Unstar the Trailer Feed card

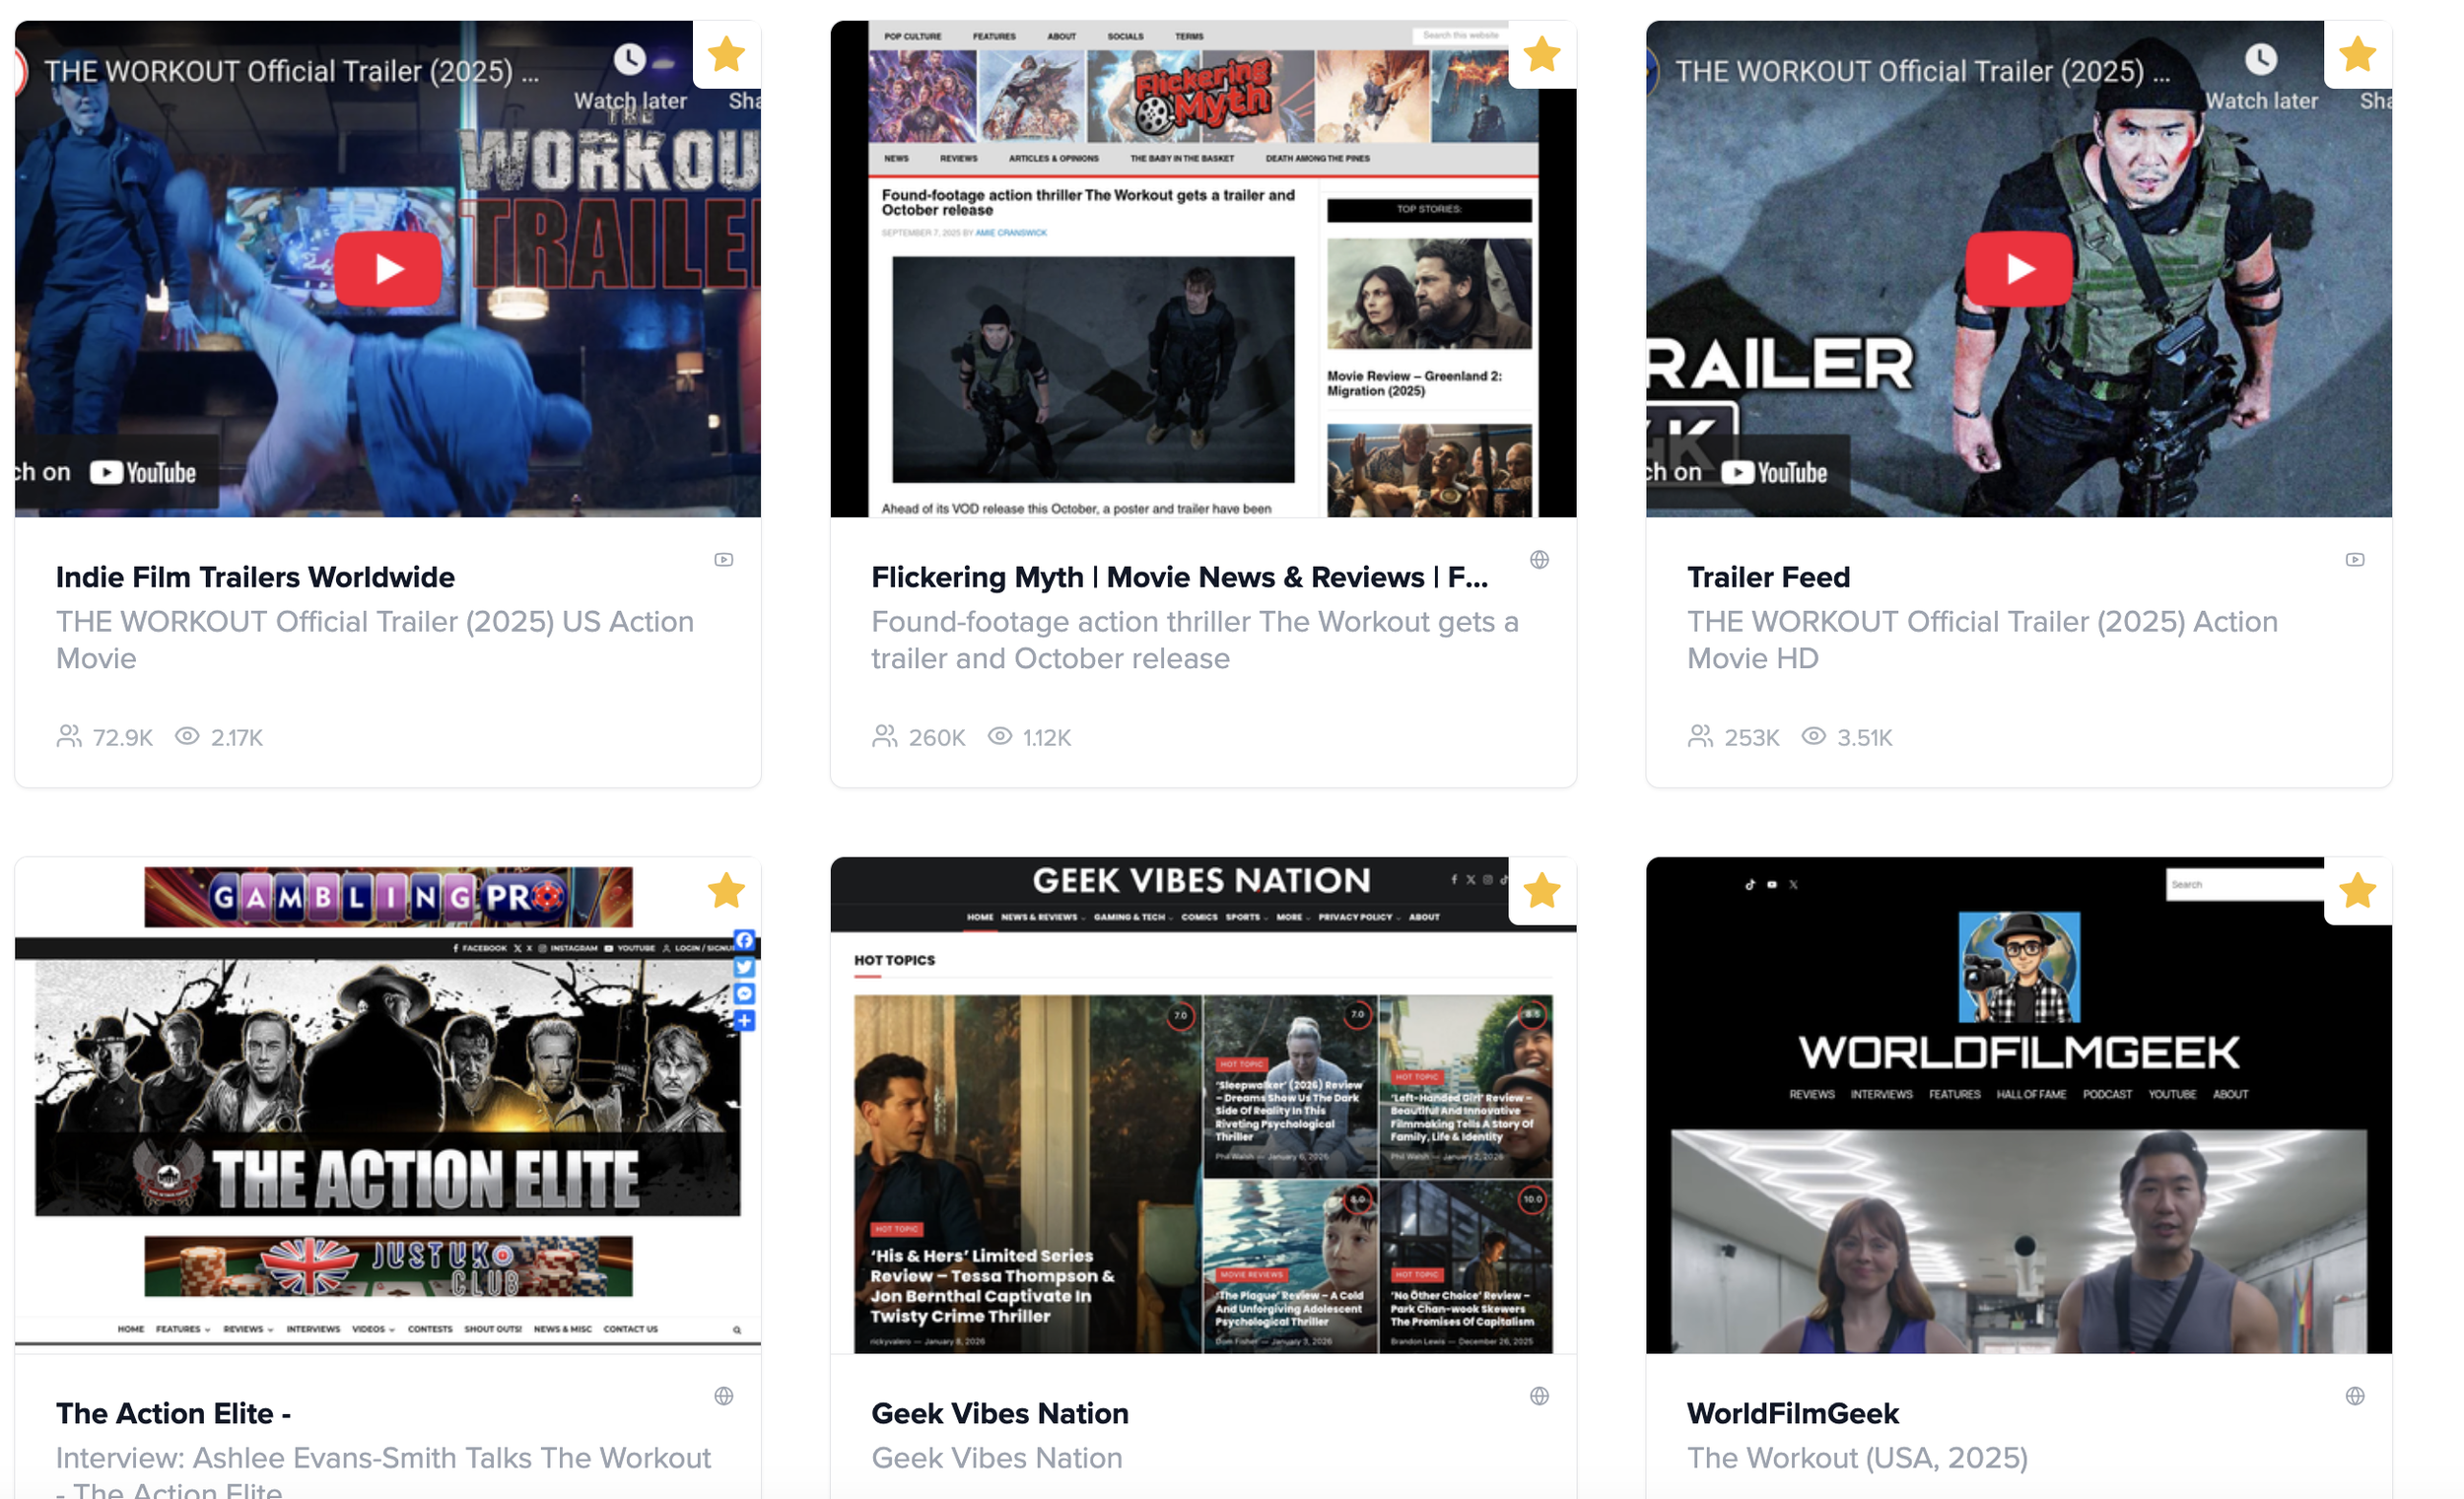pos(2357,54)
